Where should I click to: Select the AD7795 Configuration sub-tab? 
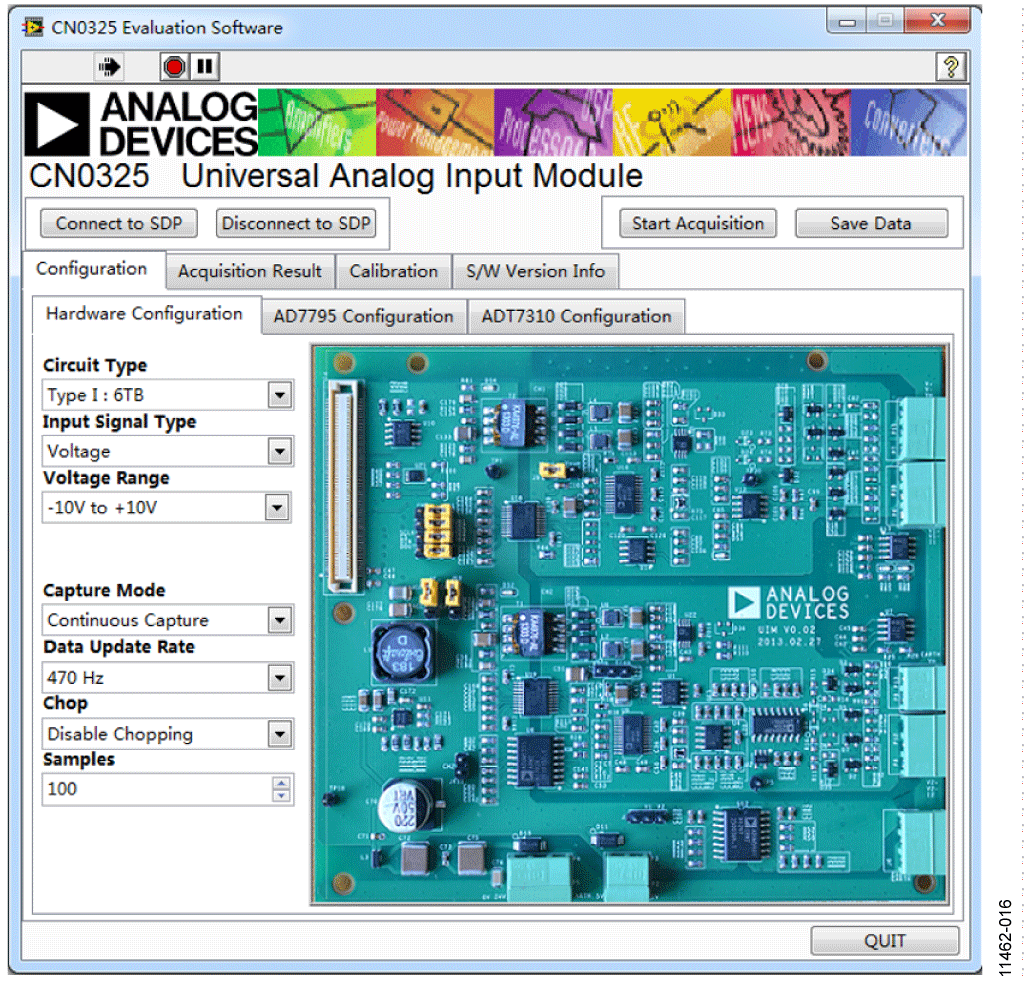point(364,317)
